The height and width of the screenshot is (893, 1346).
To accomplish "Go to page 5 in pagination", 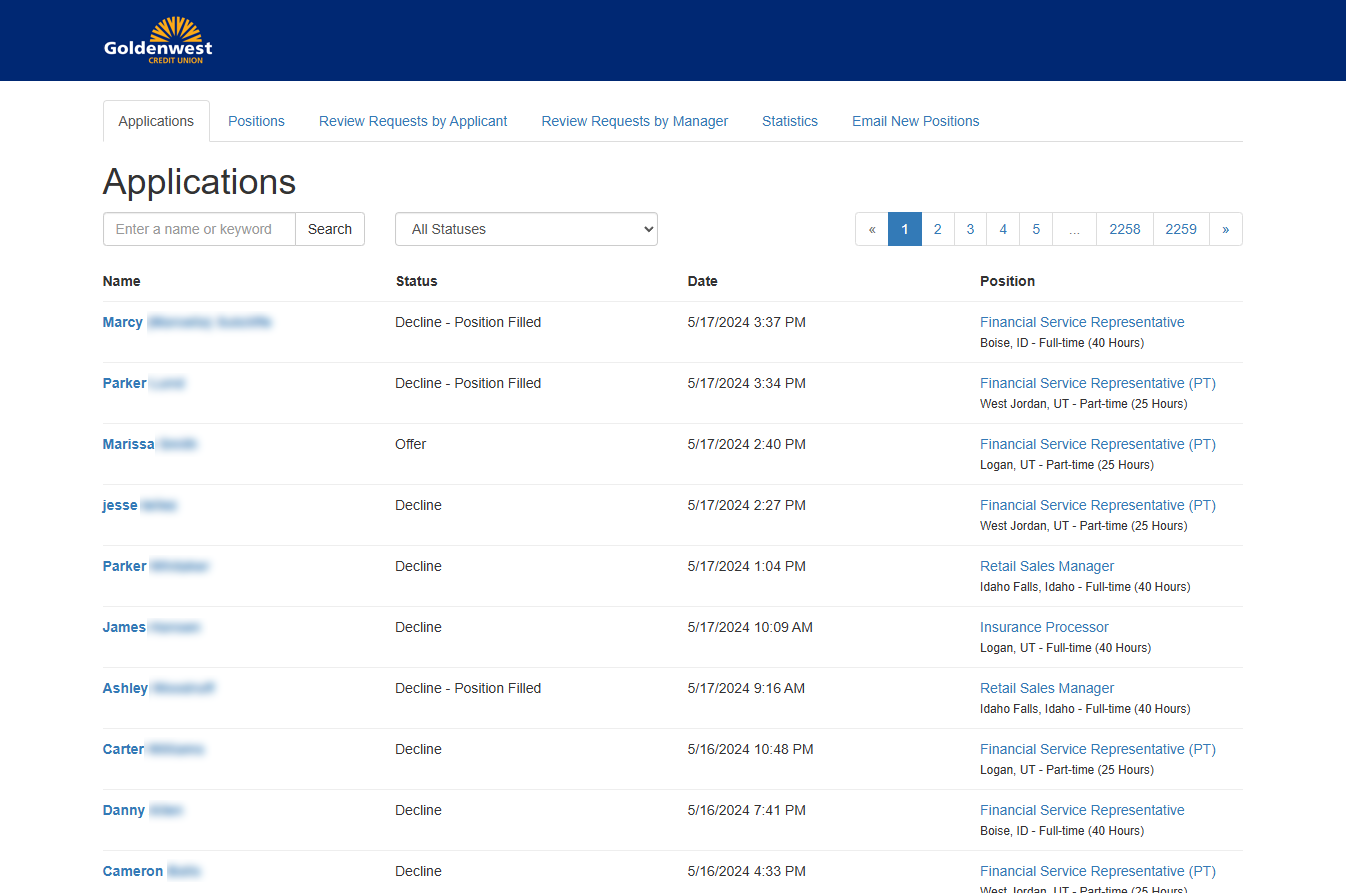I will [x=1036, y=229].
